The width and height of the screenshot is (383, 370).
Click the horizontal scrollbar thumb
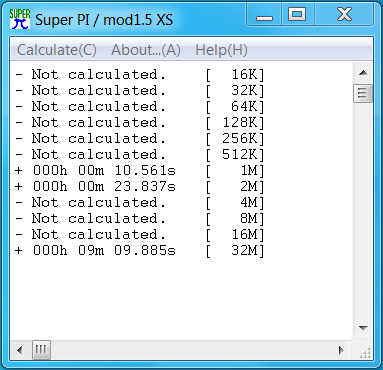coord(41,350)
